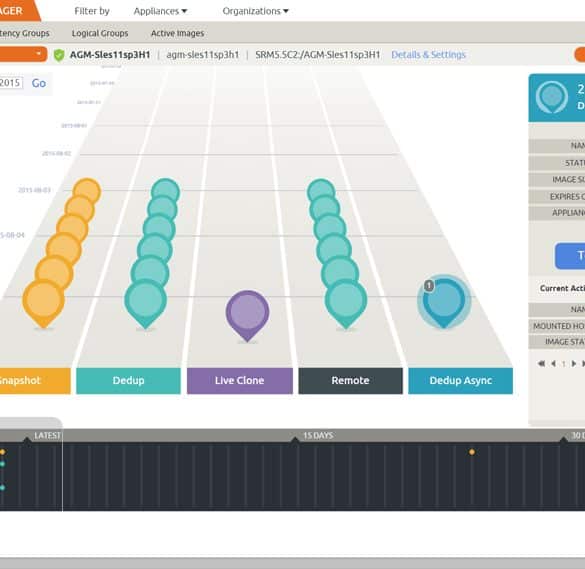Click the Go button next to the date
Image resolution: width=585 pixels, height=569 pixels.
pos(39,83)
